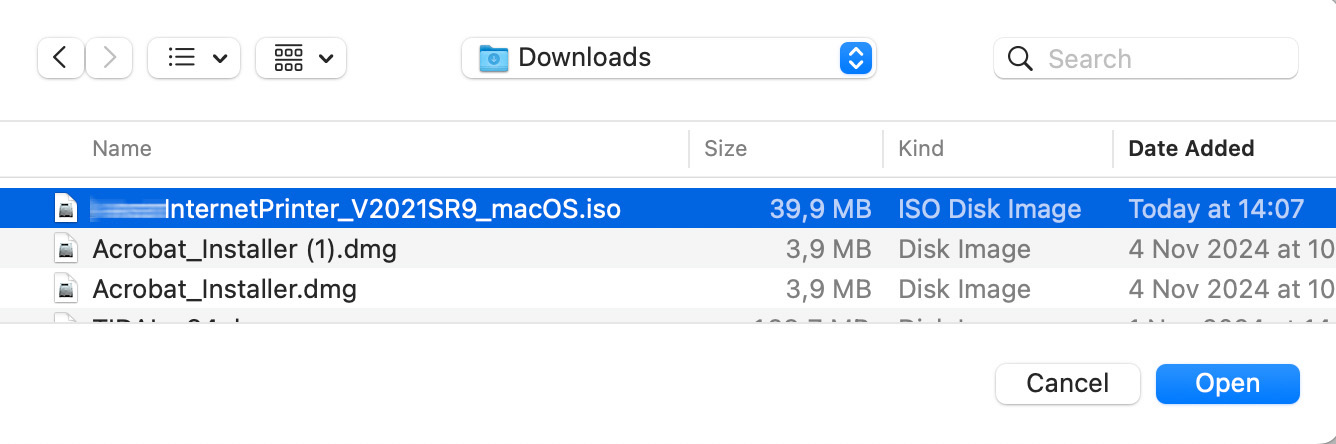
Task: Click the ISO disk image file icon
Action: coord(66,209)
